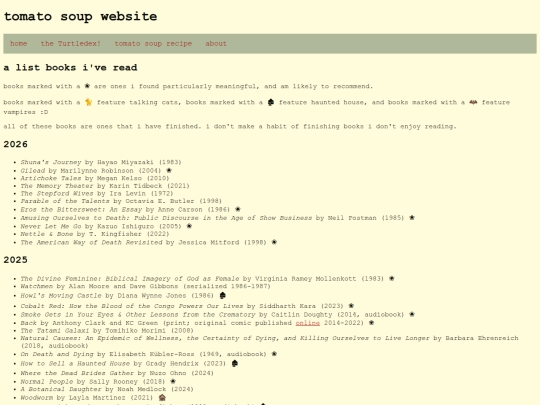Select the Artichoke Tales list entry

tap(95, 178)
